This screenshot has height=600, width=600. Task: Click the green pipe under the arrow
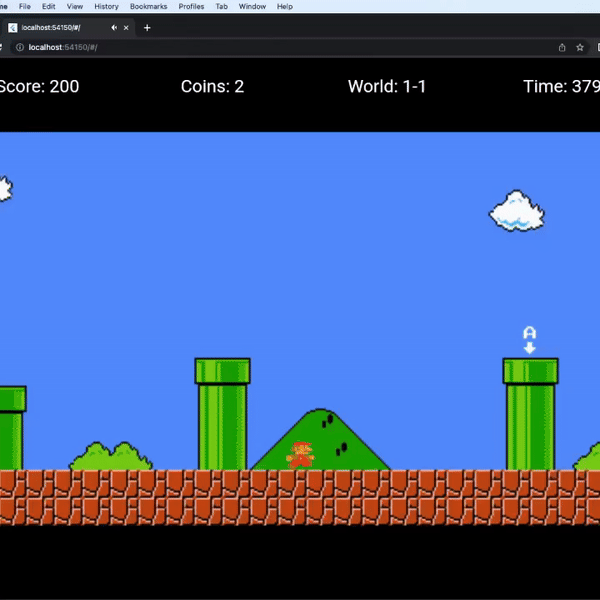pos(530,415)
